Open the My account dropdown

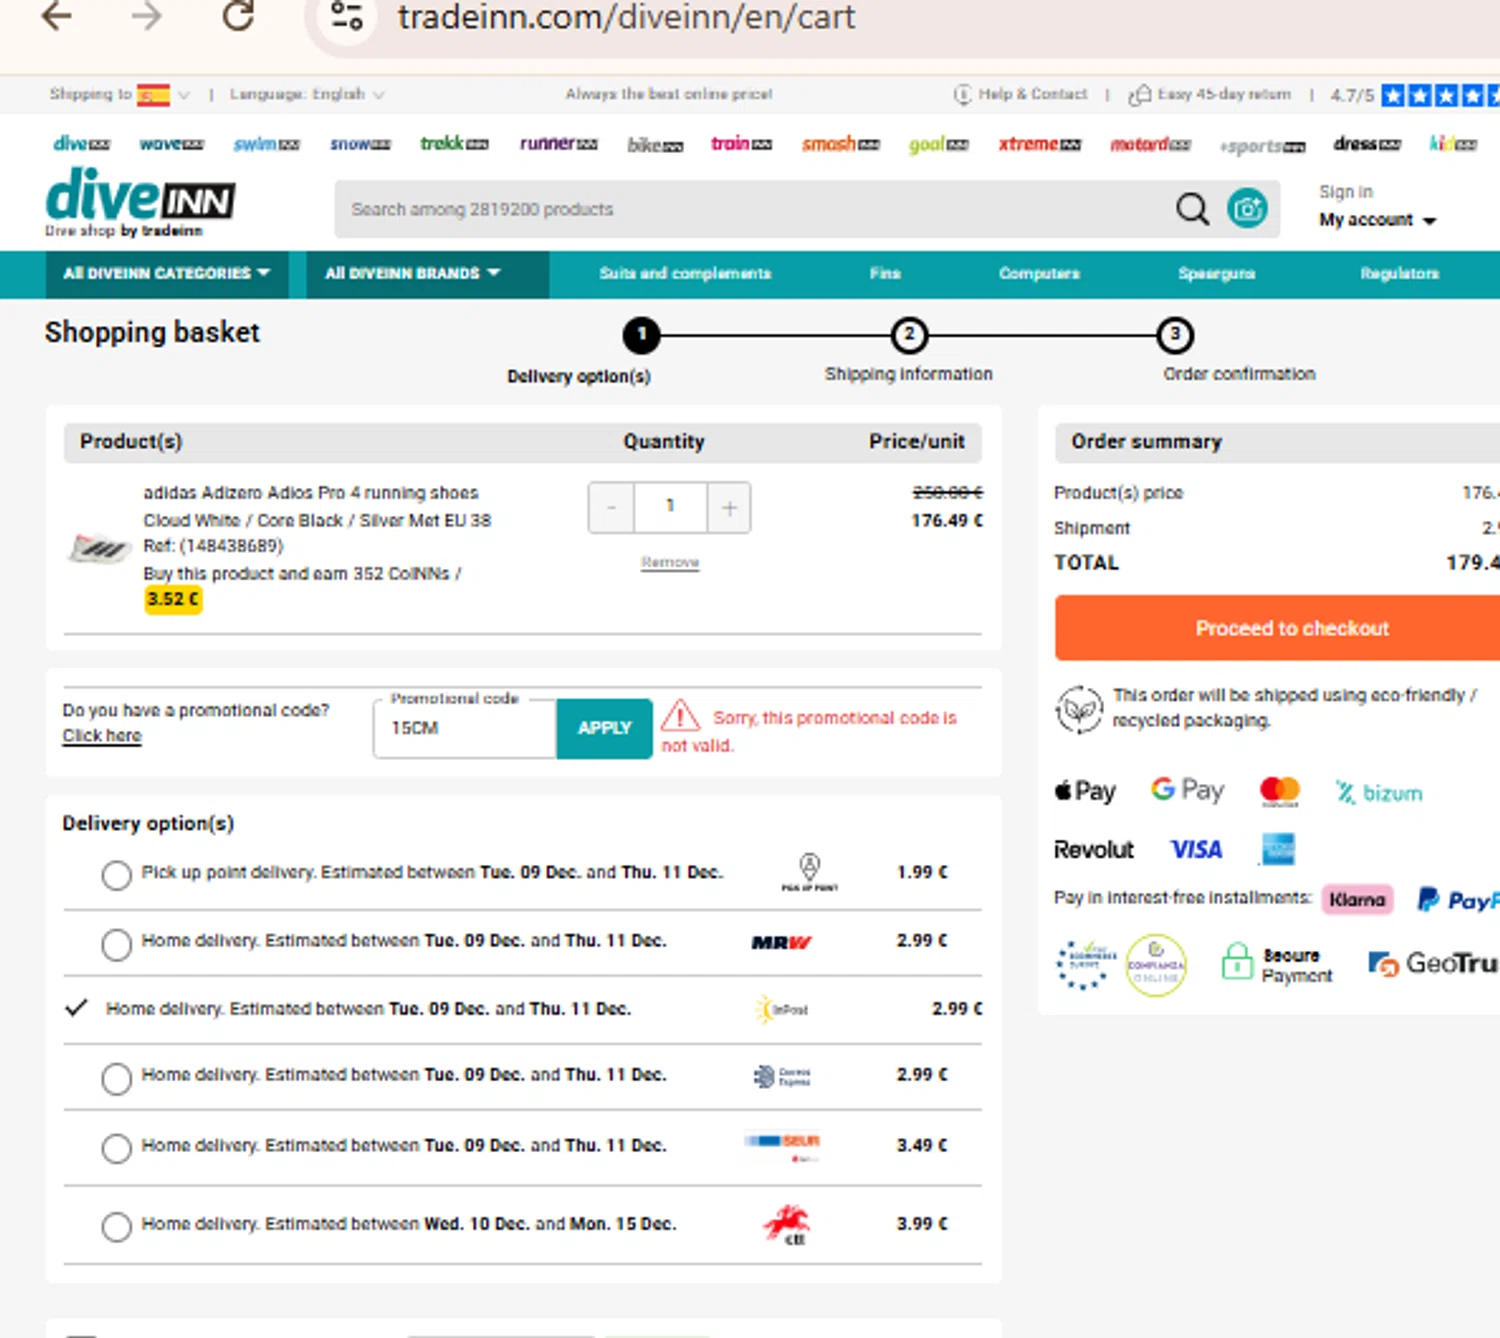(x=1377, y=220)
